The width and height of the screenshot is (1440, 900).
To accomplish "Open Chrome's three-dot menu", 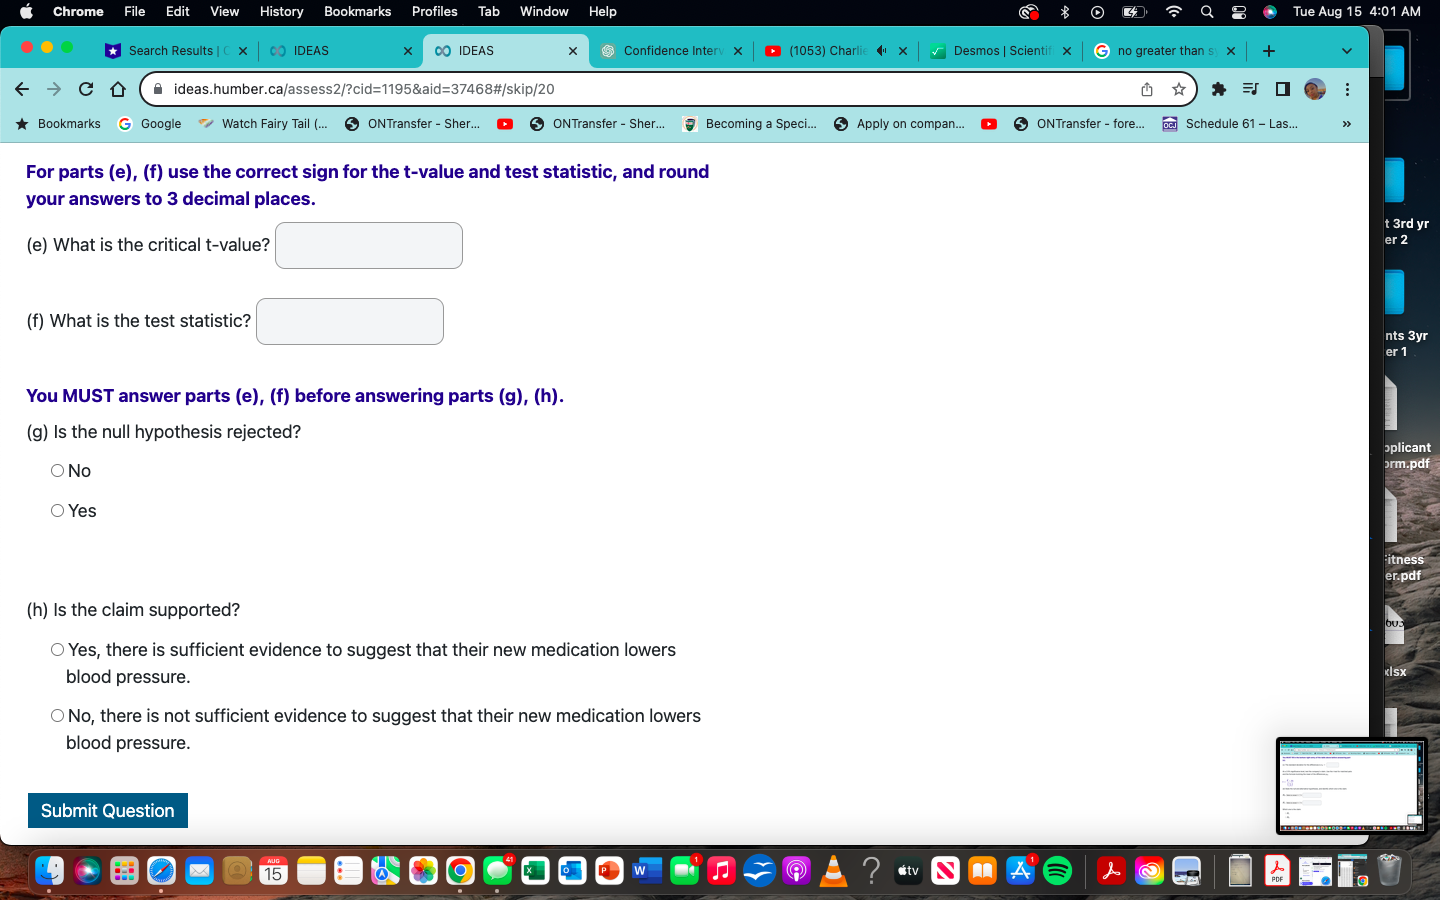I will point(1347,89).
